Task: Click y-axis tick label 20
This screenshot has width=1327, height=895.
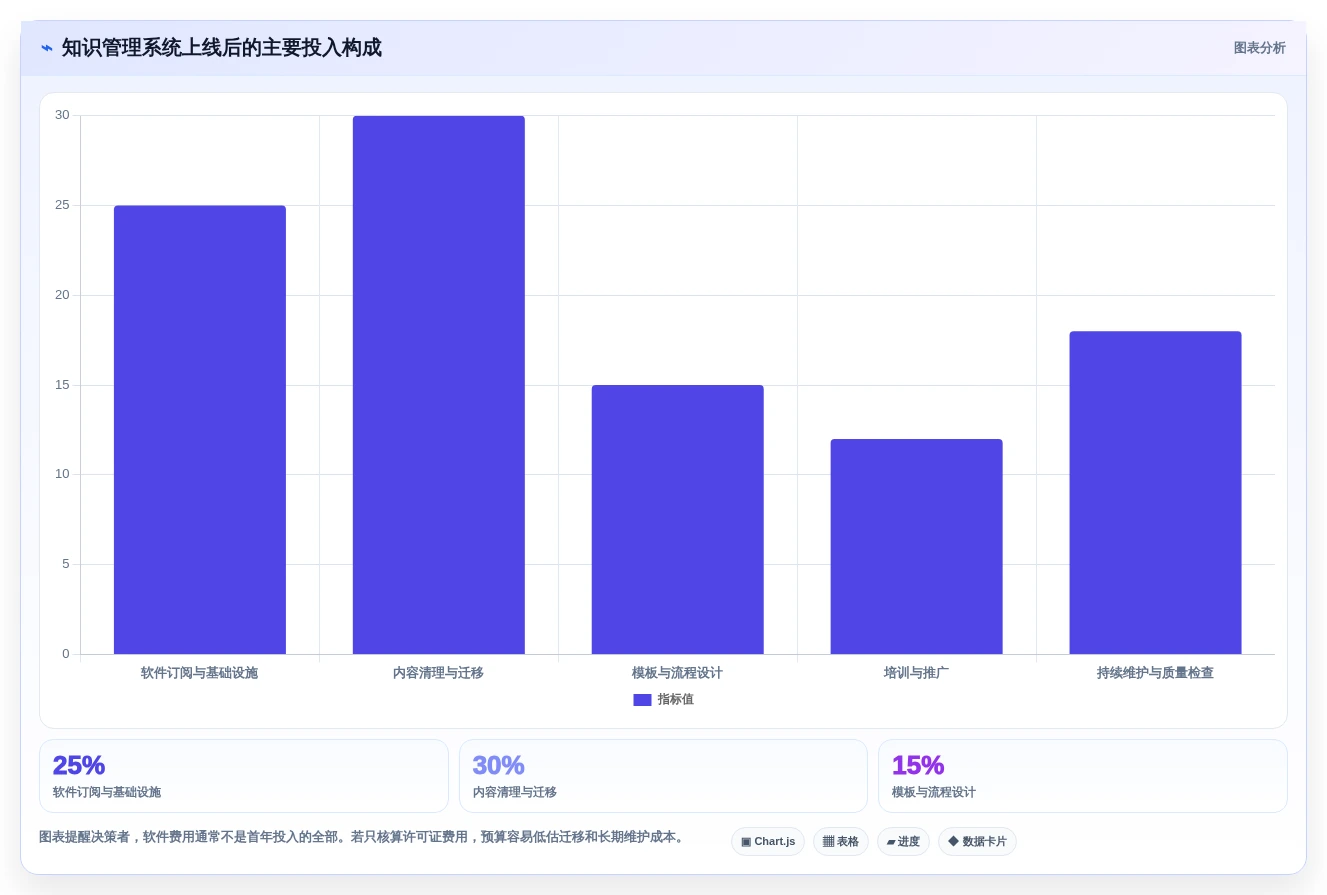Action: 62,295
